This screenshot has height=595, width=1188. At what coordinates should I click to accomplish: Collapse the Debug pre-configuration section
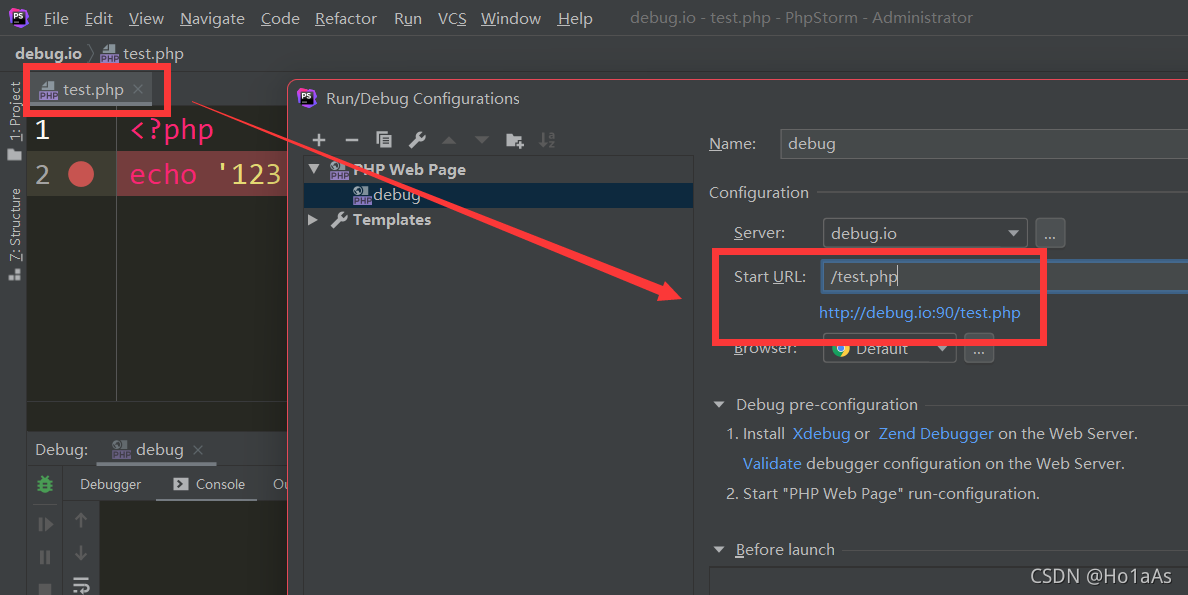click(719, 405)
